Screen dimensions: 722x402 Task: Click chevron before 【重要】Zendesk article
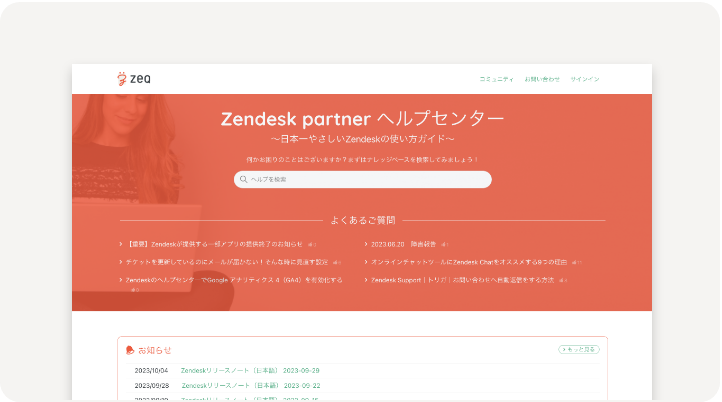pos(121,244)
